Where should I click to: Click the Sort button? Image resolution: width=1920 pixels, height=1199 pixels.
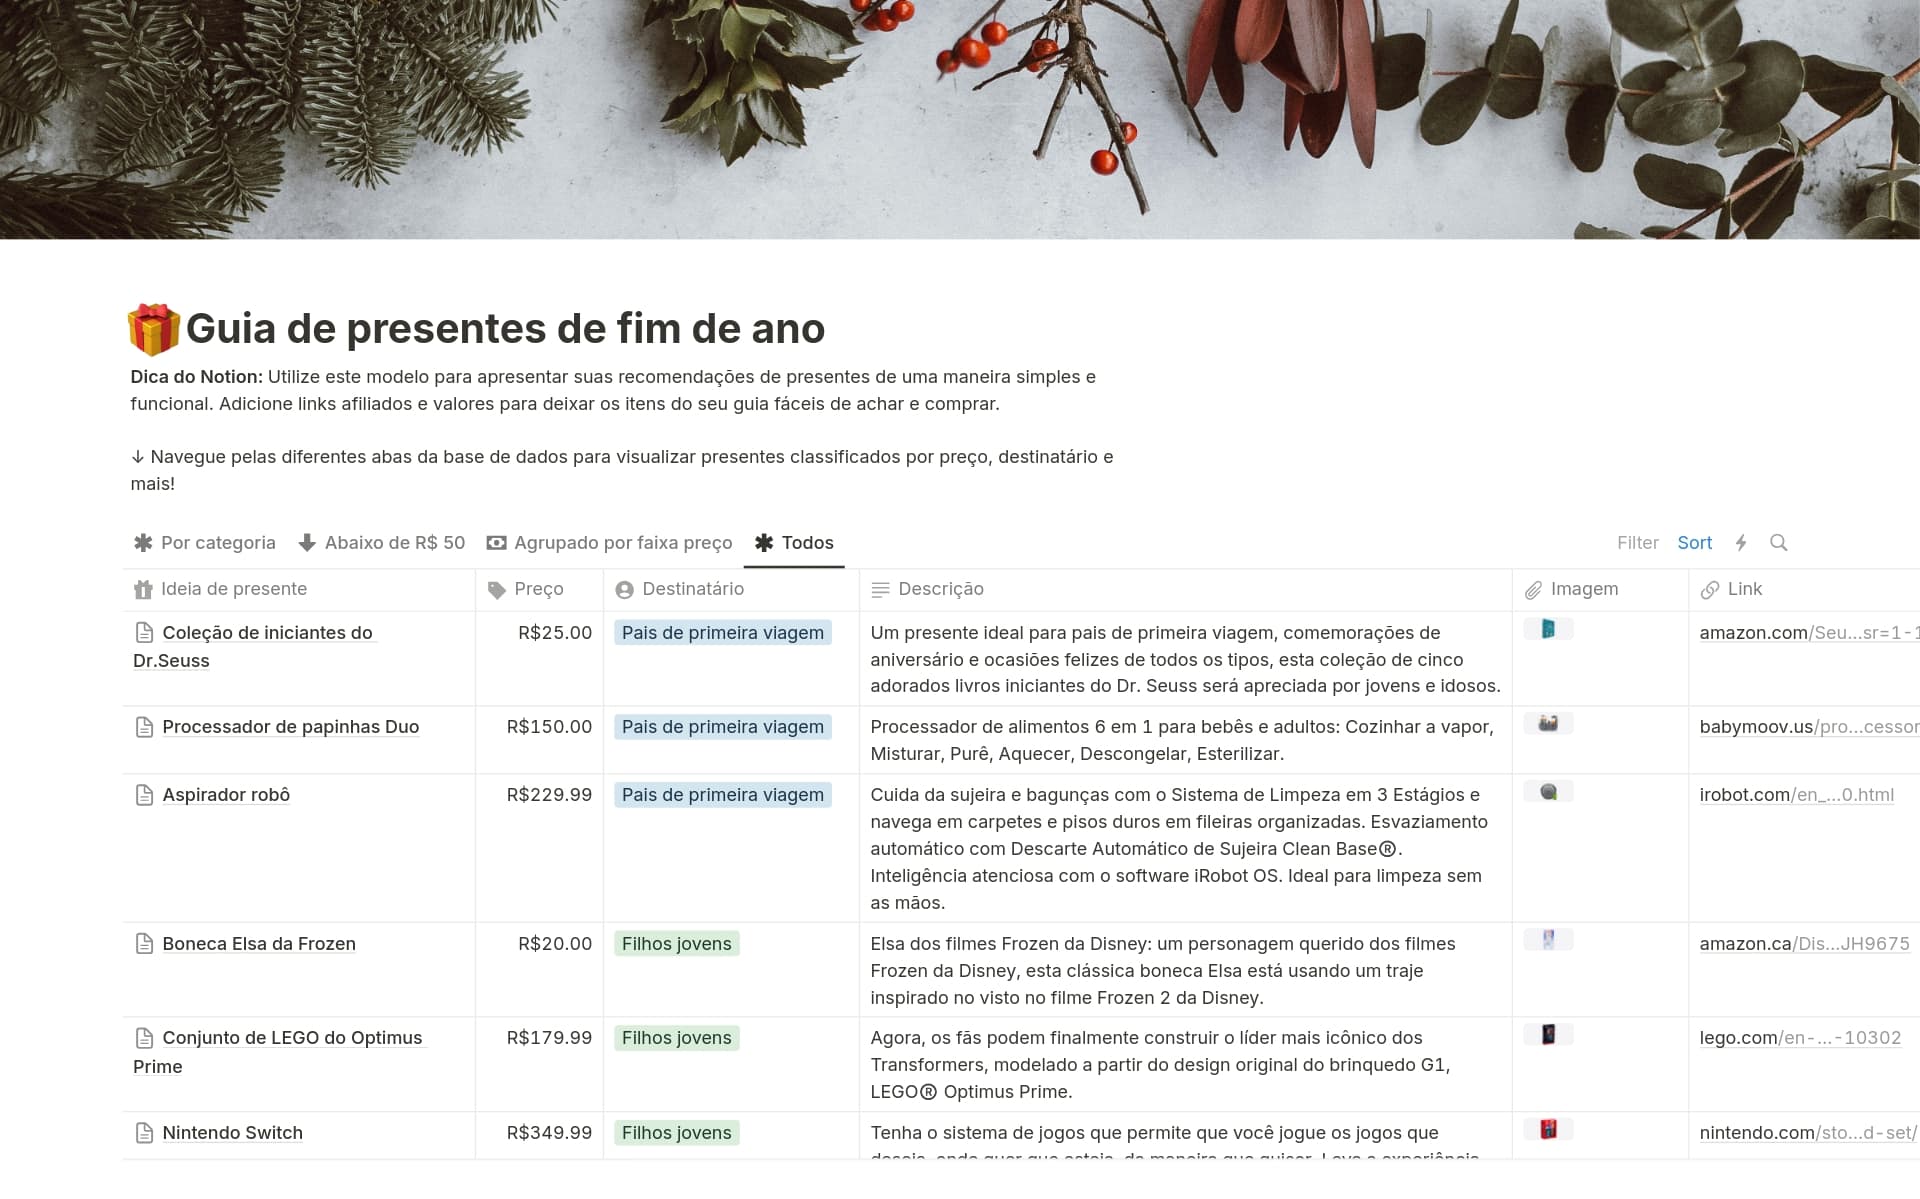(x=1694, y=542)
